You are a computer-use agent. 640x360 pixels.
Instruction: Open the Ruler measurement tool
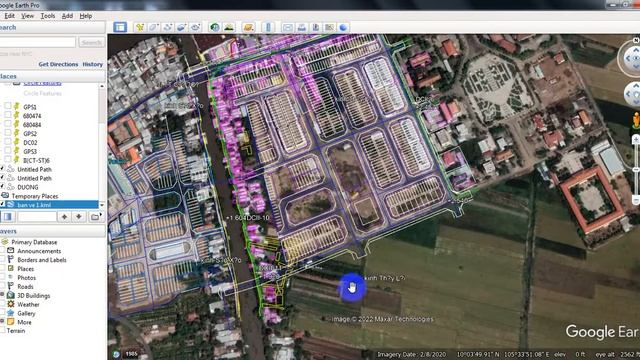pos(268,27)
